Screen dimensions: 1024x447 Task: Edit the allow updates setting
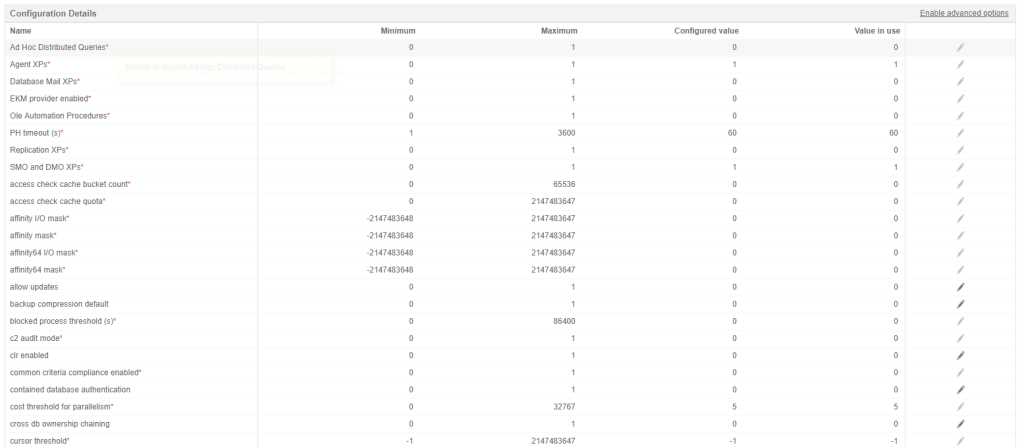click(x=960, y=287)
